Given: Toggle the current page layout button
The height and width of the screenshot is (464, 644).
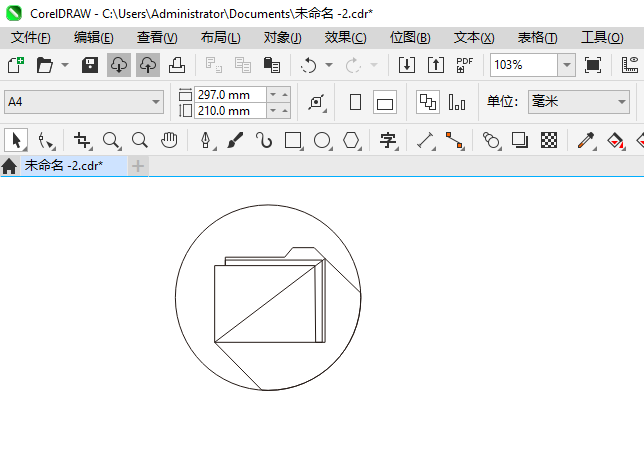Looking at the screenshot, I should [457, 102].
